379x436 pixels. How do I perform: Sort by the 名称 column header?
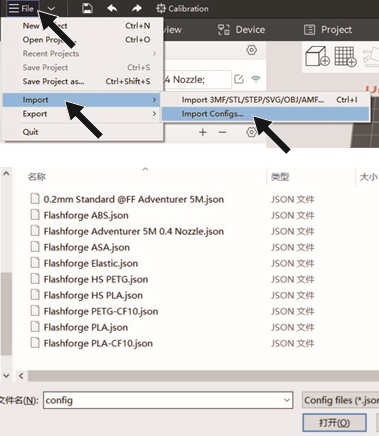[37, 177]
